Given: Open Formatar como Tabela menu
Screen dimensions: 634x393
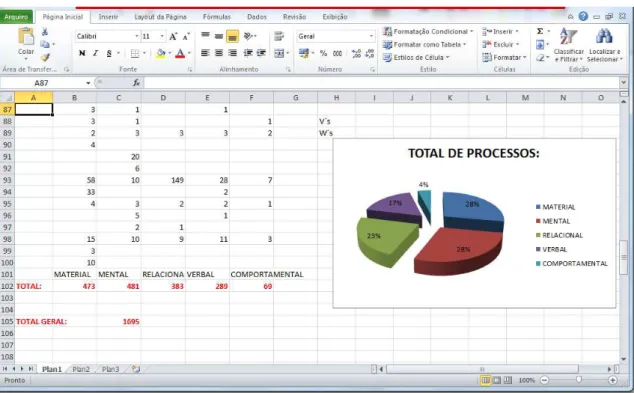Looking at the screenshot, I should pyautogui.click(x=424, y=44).
